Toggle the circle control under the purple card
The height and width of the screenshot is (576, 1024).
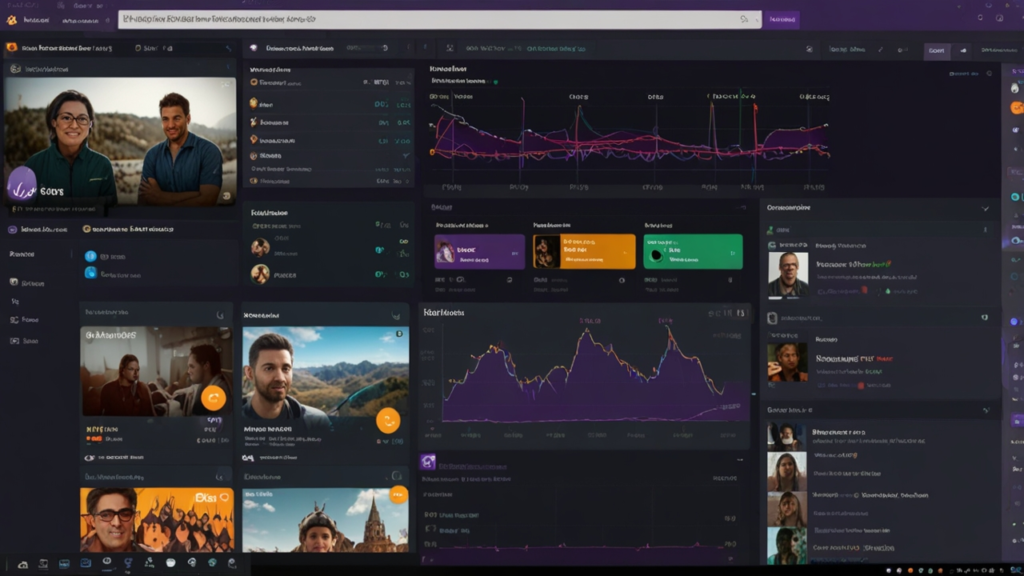pyautogui.click(x=509, y=280)
